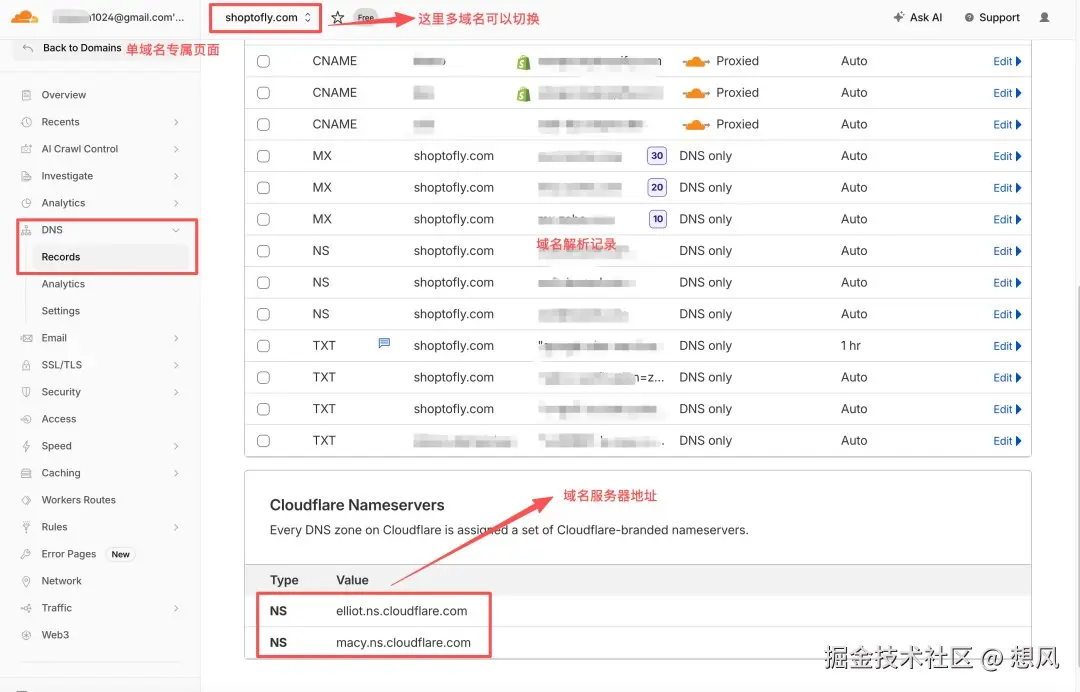Check the MX priority 20 record
This screenshot has width=1080, height=692.
[x=263, y=188]
